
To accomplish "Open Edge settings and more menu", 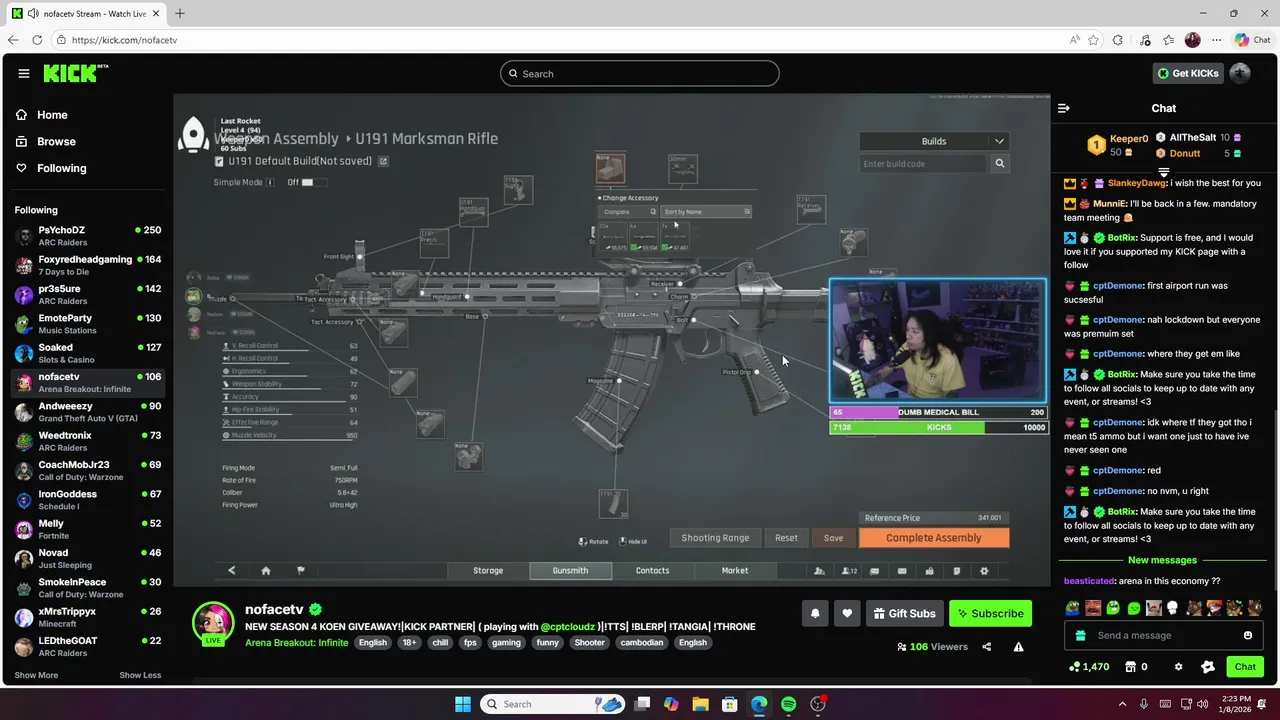I will [1216, 40].
